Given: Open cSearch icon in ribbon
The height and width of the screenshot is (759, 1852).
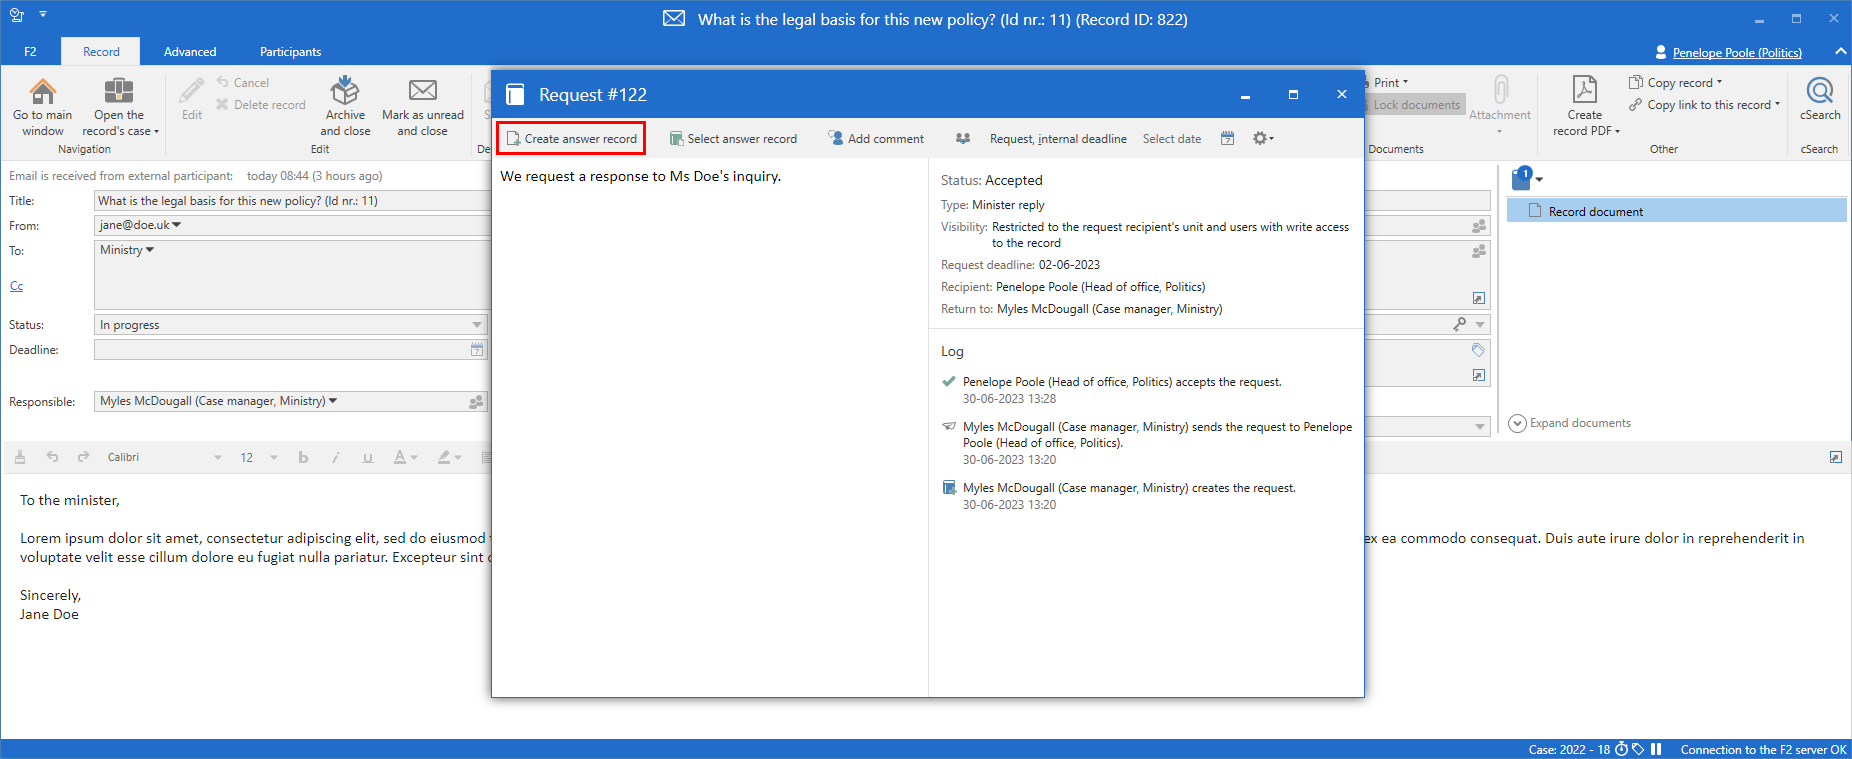Looking at the screenshot, I should pos(1819,92).
